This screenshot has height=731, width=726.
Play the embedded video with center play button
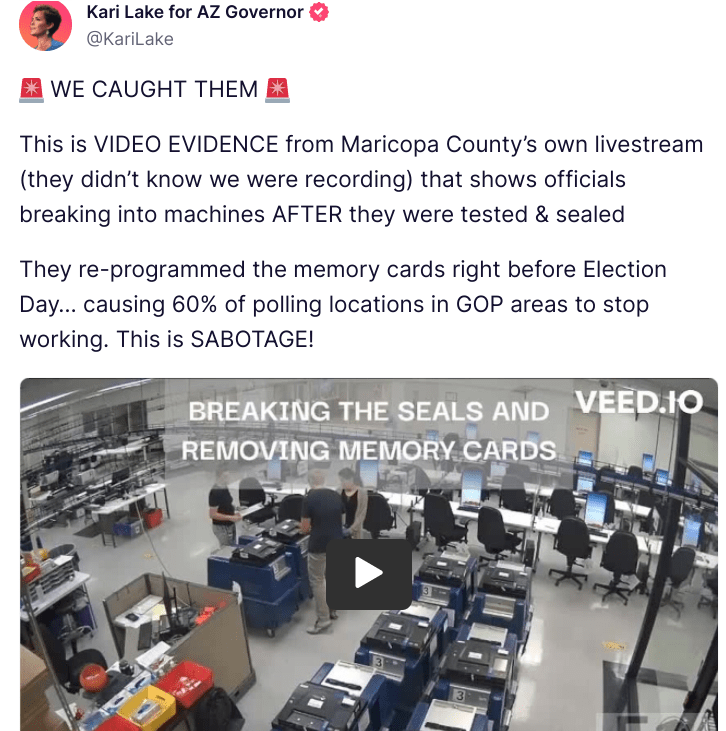(x=368, y=573)
